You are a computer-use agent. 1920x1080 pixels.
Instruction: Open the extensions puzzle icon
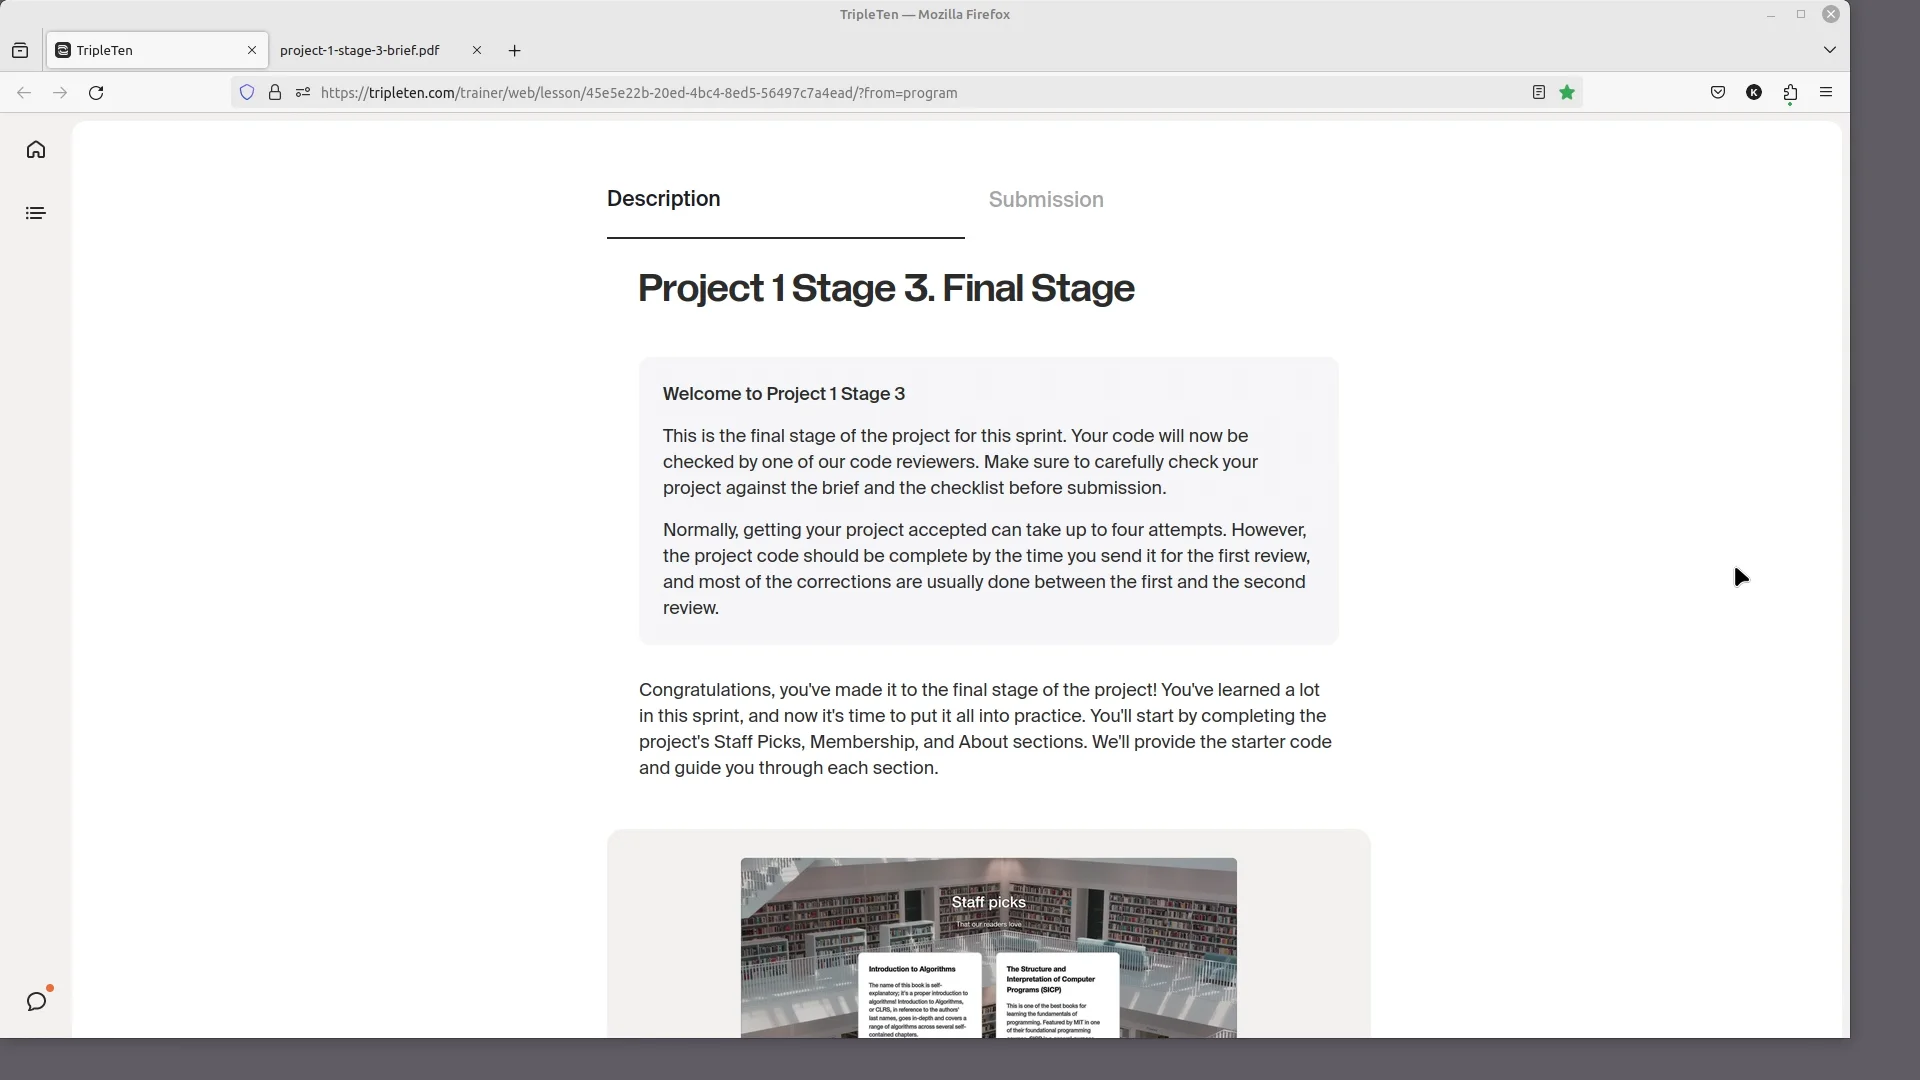tap(1790, 92)
